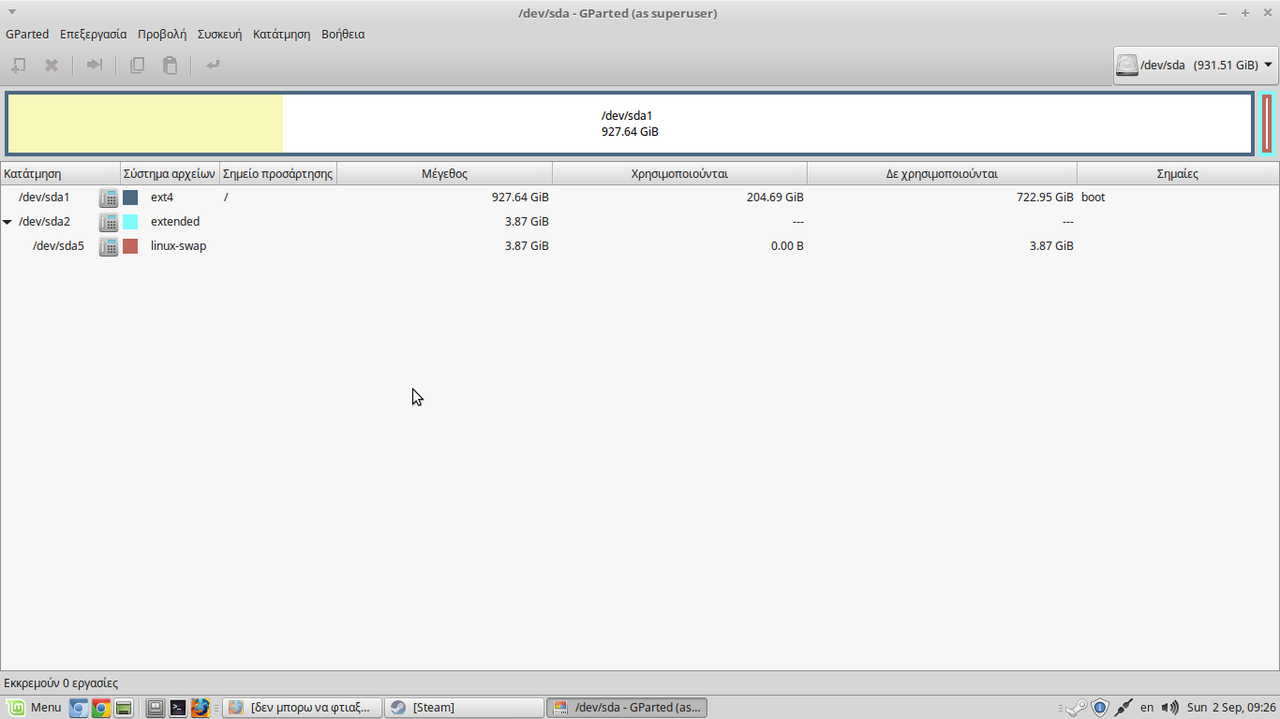Click the Μέγεθος column header
This screenshot has width=1280, height=719.
(x=444, y=173)
